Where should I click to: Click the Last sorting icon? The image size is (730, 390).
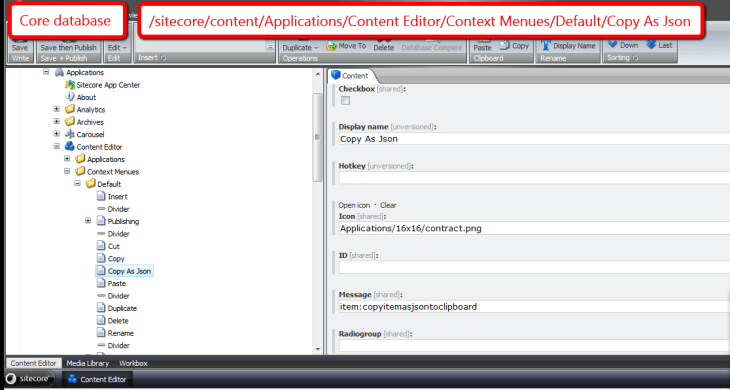click(651, 45)
